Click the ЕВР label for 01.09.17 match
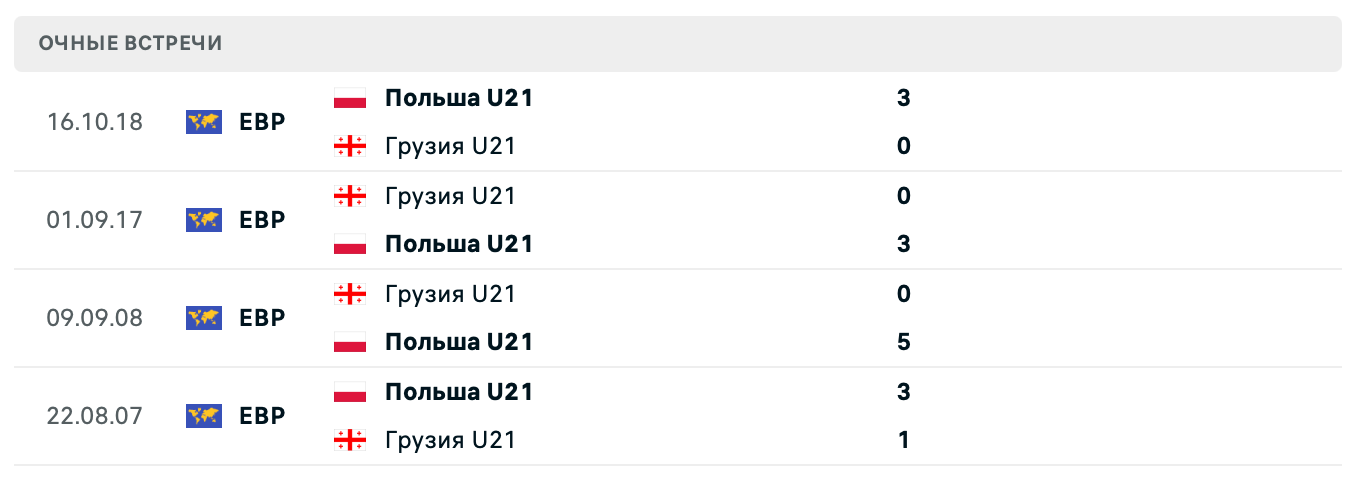Viewport: 1356px width, 482px height. coord(263,220)
